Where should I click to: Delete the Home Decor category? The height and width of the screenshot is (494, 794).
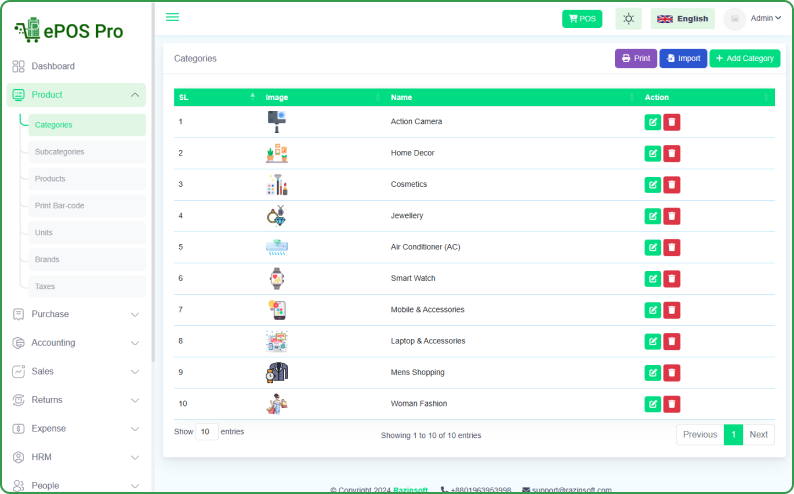coord(672,153)
